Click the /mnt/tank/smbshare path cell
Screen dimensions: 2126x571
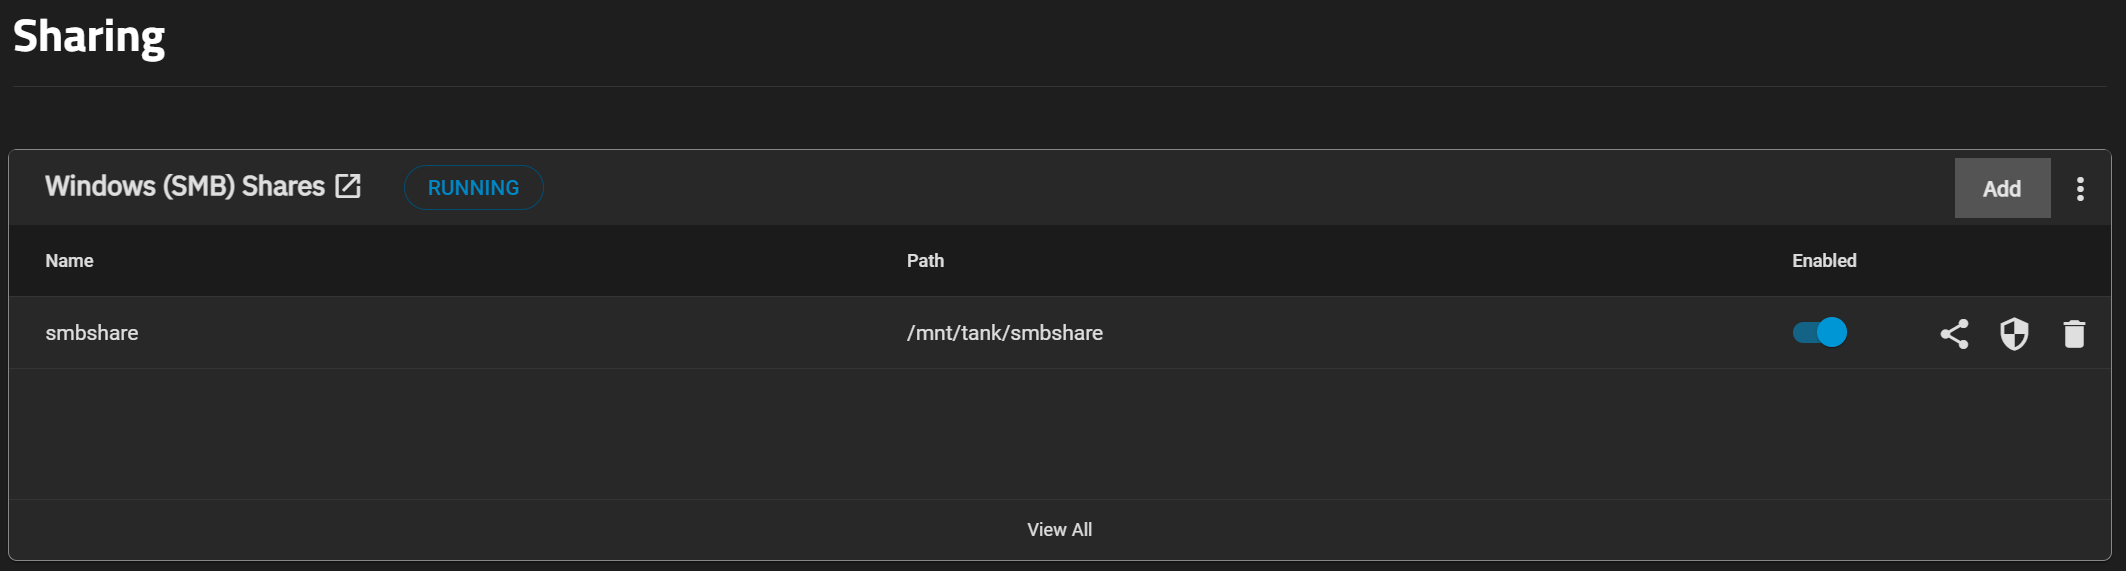(x=1005, y=333)
